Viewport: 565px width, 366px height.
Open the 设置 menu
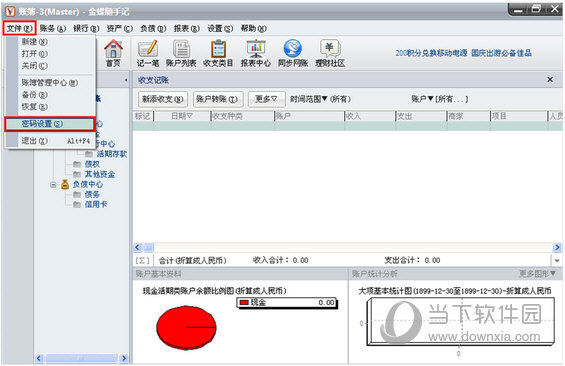coord(220,28)
